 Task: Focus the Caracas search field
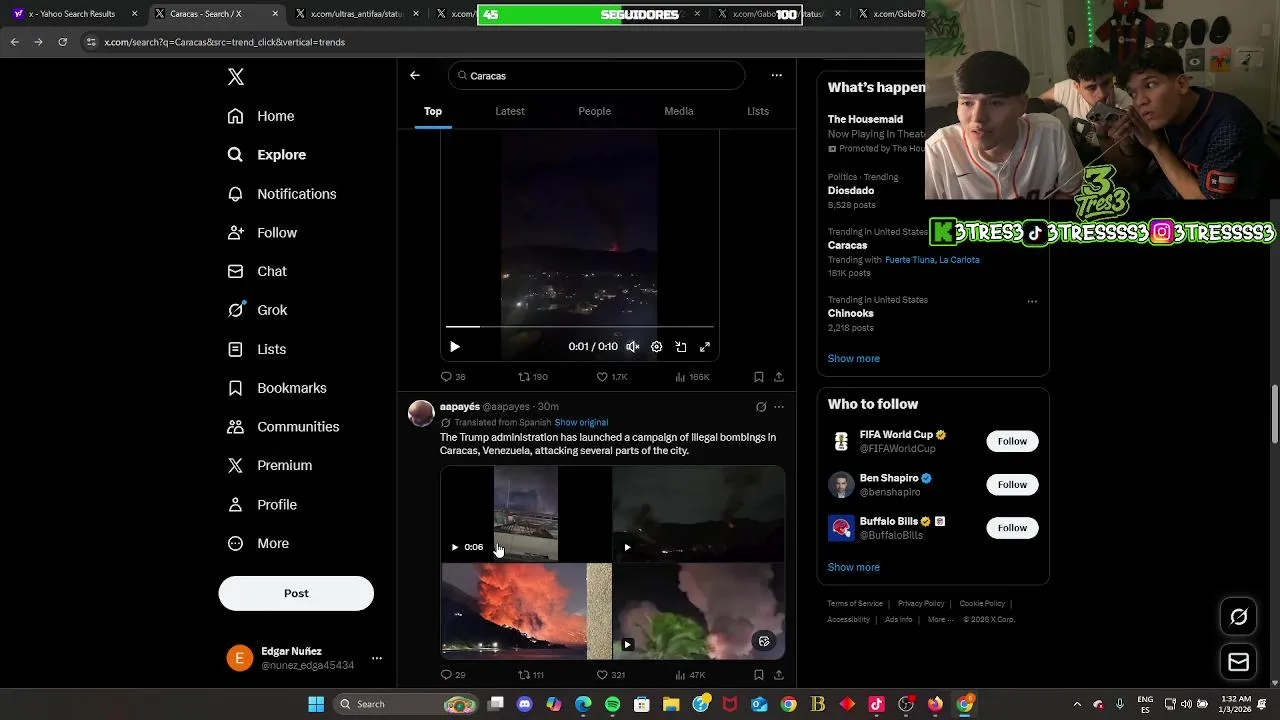coord(596,76)
